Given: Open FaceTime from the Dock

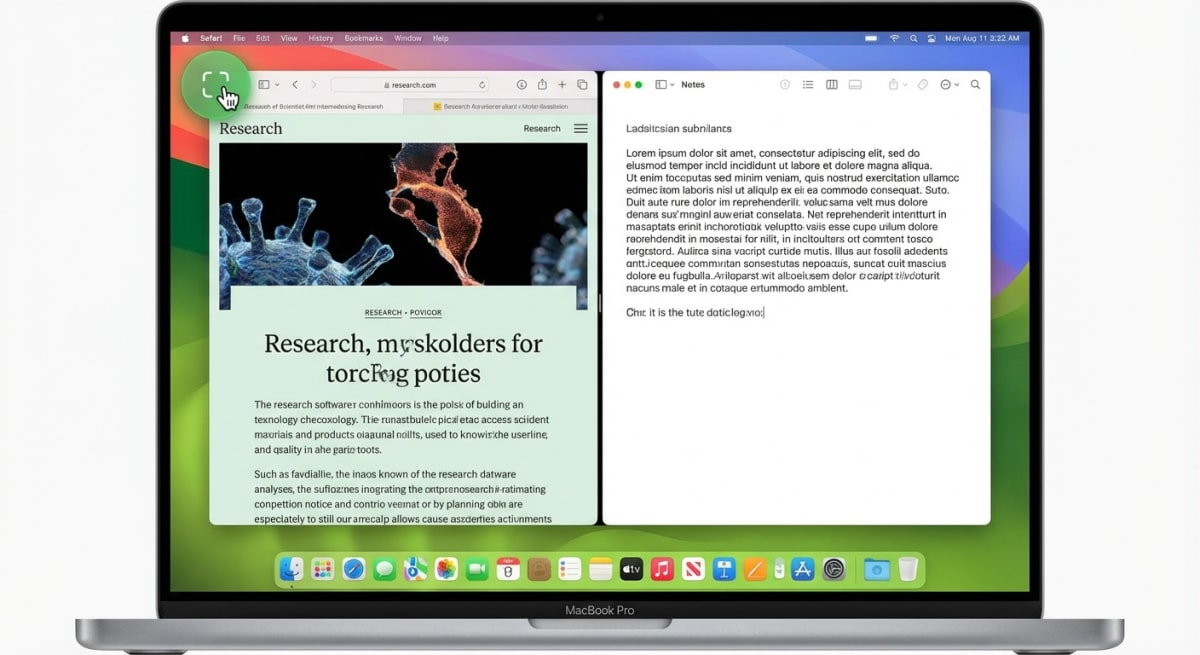Looking at the screenshot, I should (x=477, y=569).
